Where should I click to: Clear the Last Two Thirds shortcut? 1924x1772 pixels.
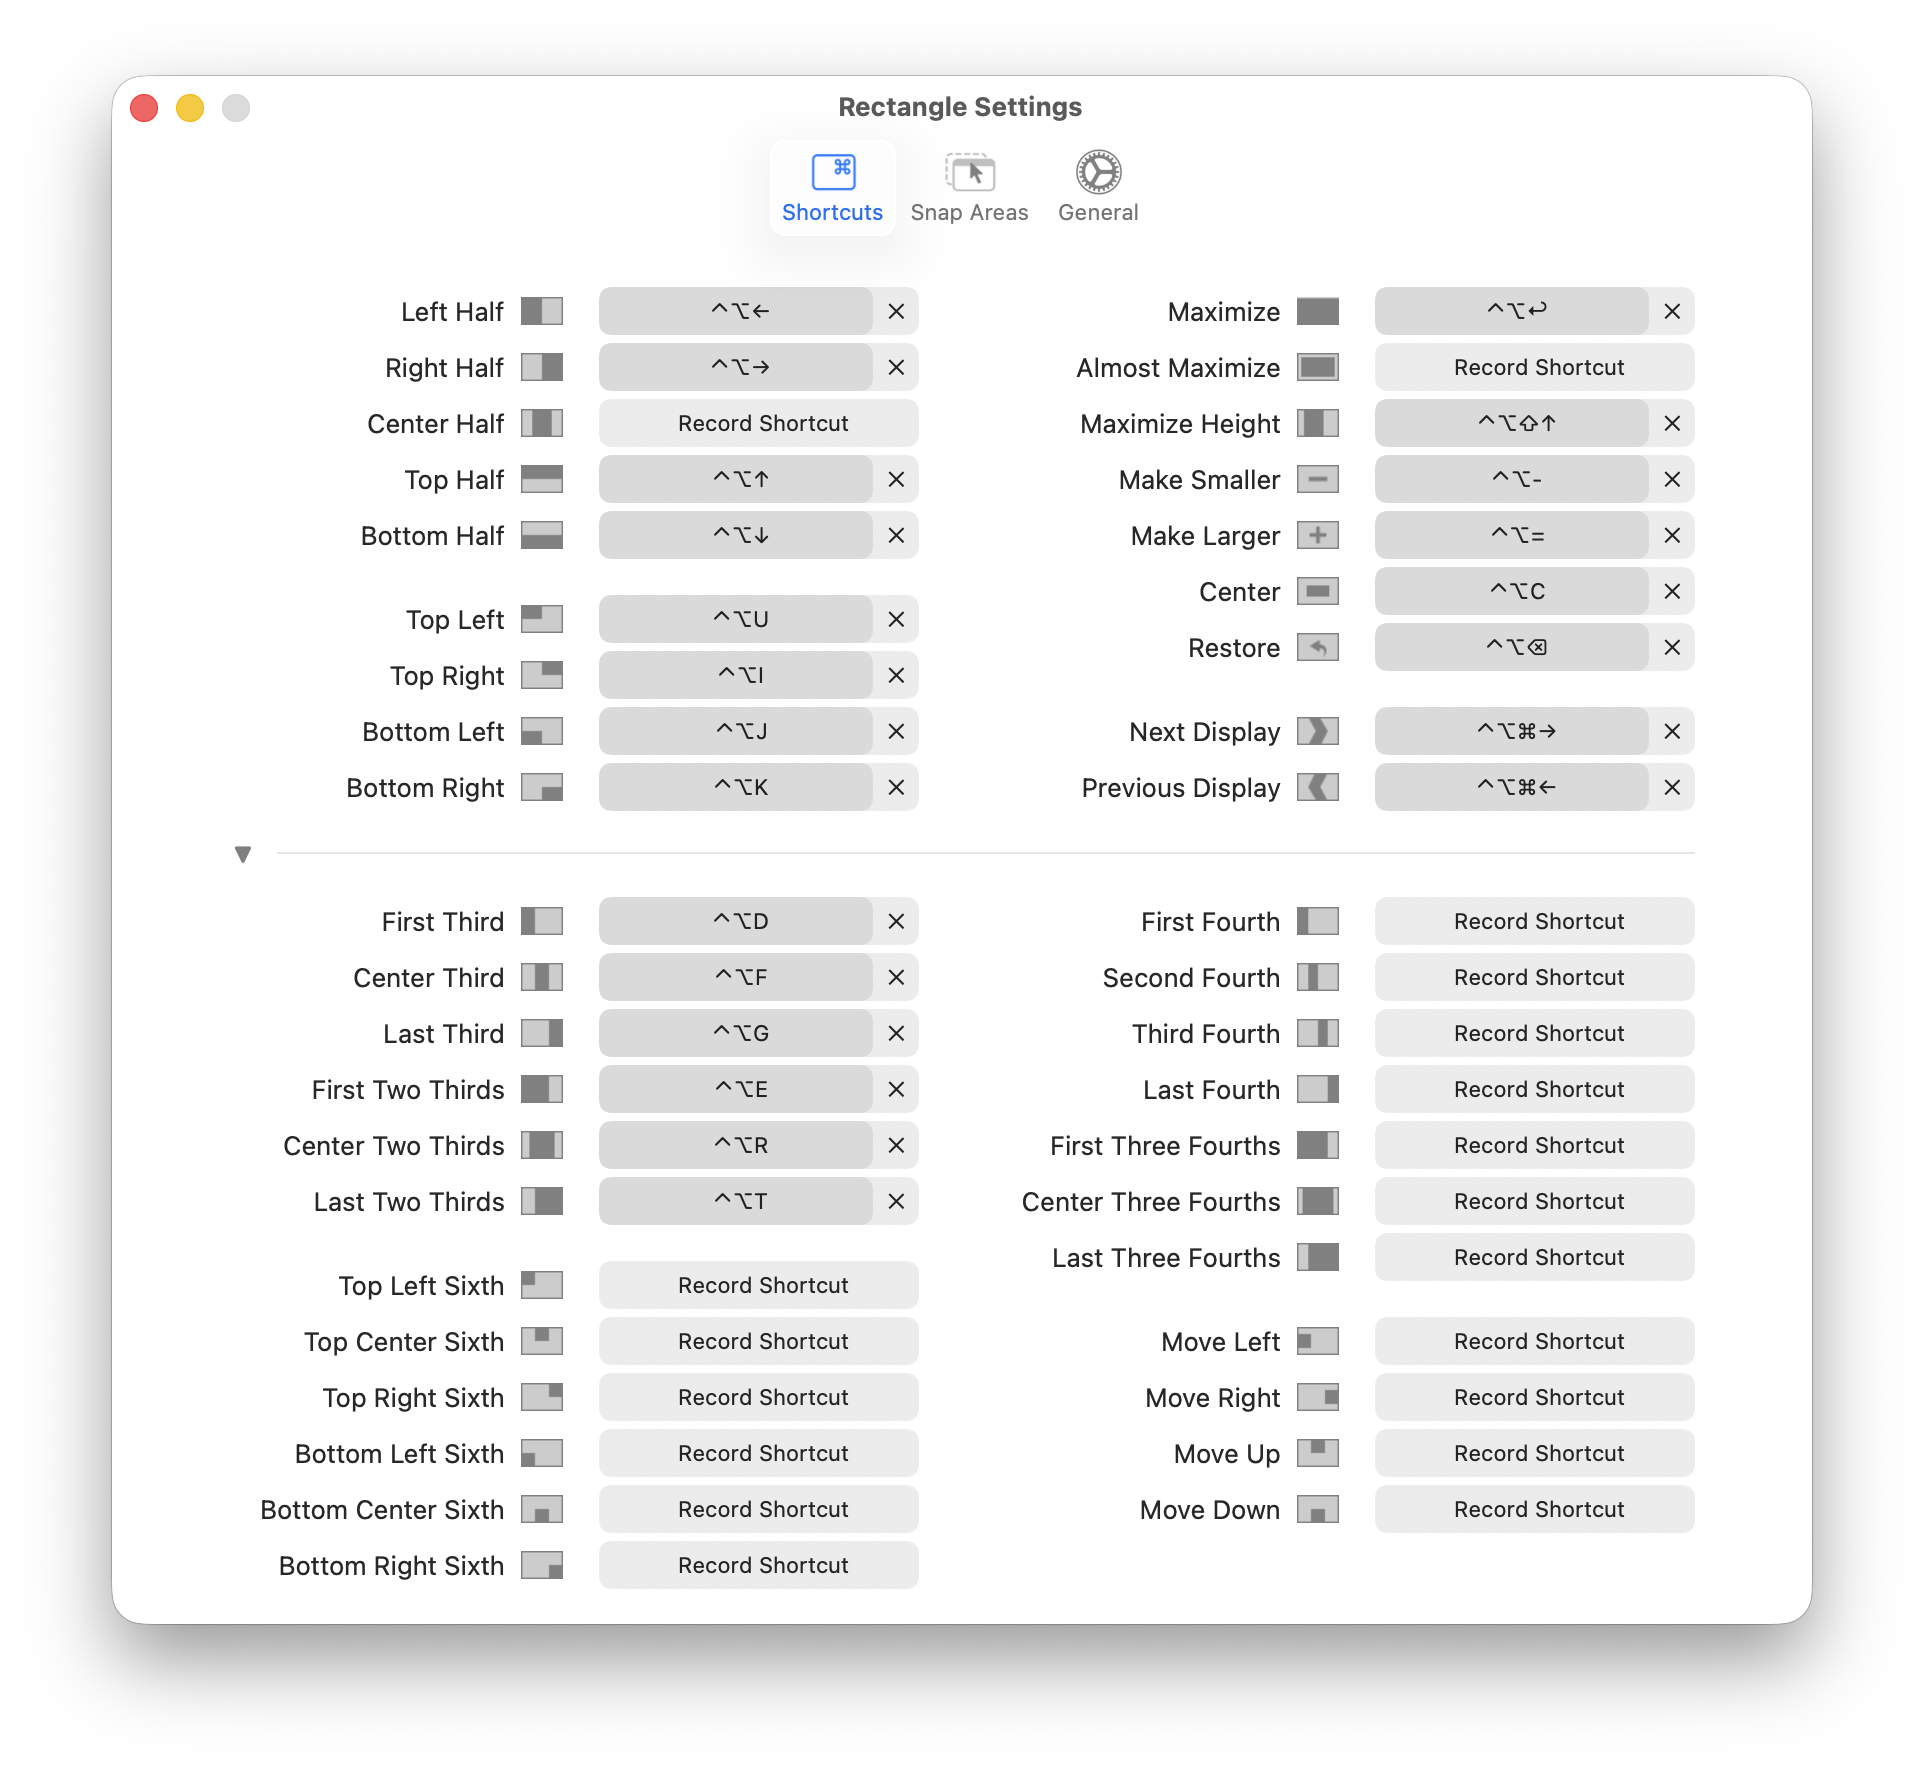coord(895,1201)
